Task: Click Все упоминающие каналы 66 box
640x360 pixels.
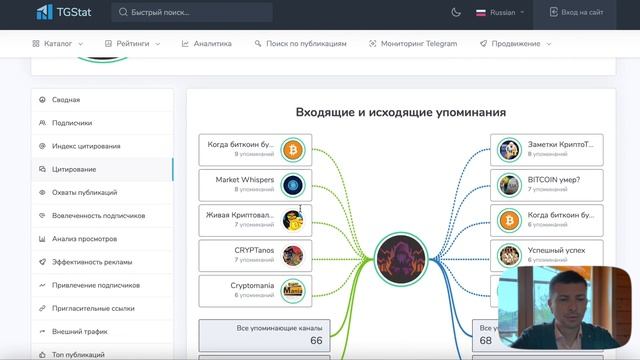Action: pos(264,336)
